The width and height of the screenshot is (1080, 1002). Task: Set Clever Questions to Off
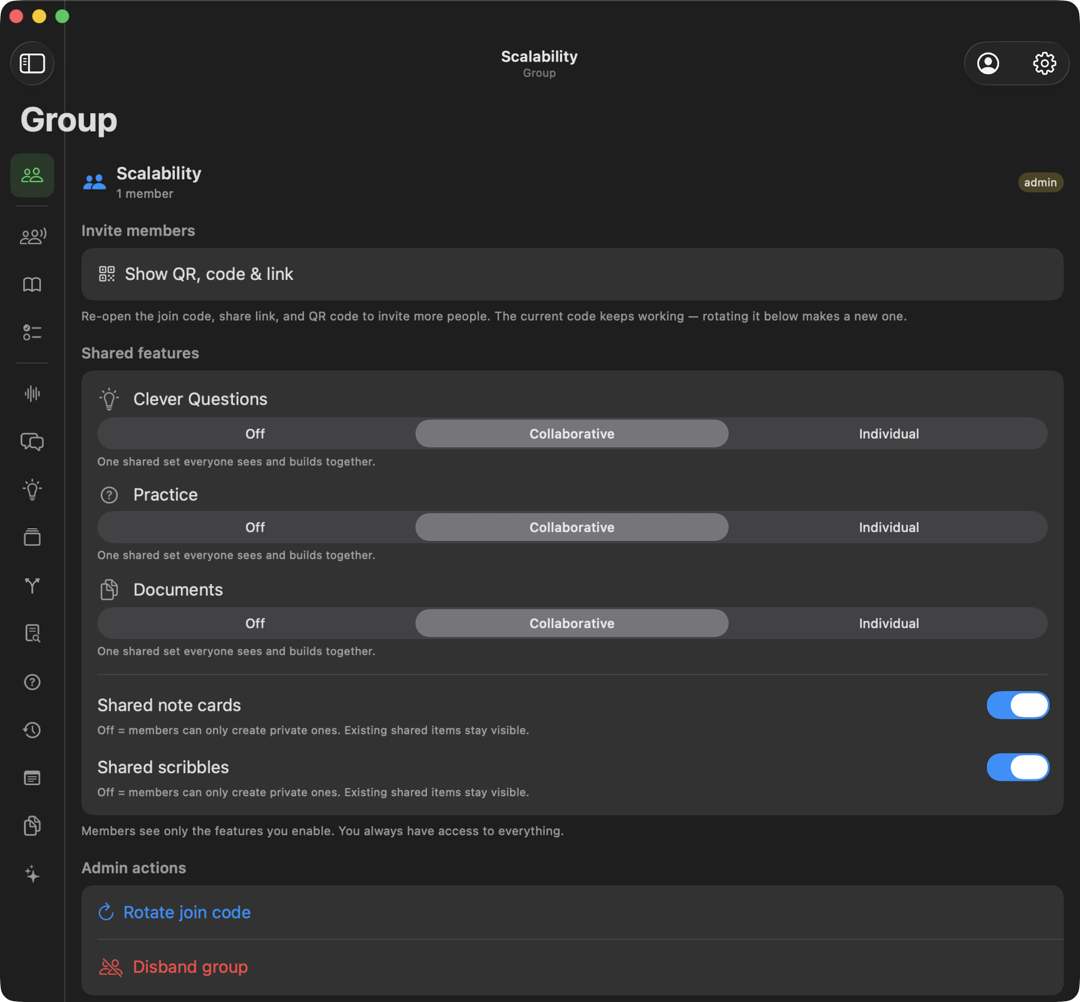tap(255, 434)
